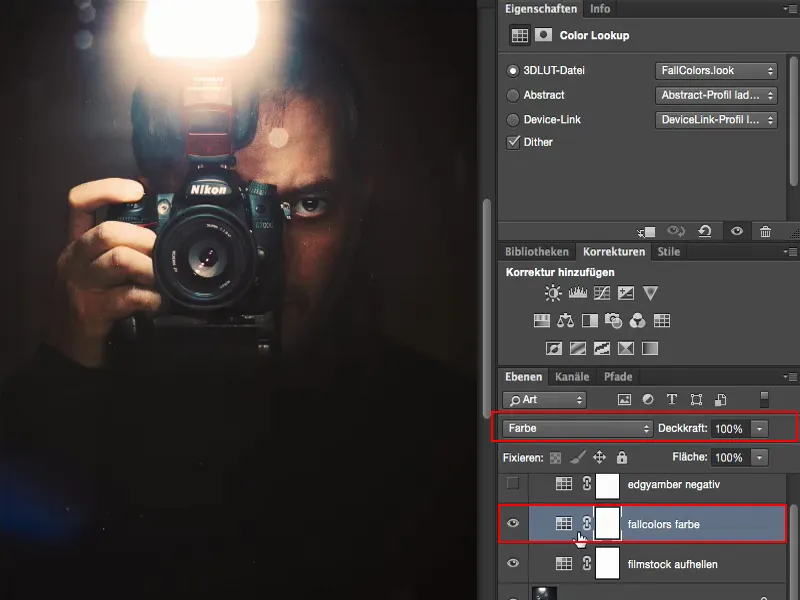
Task: Add Selective Color adjustment icon
Action: (x=626, y=348)
